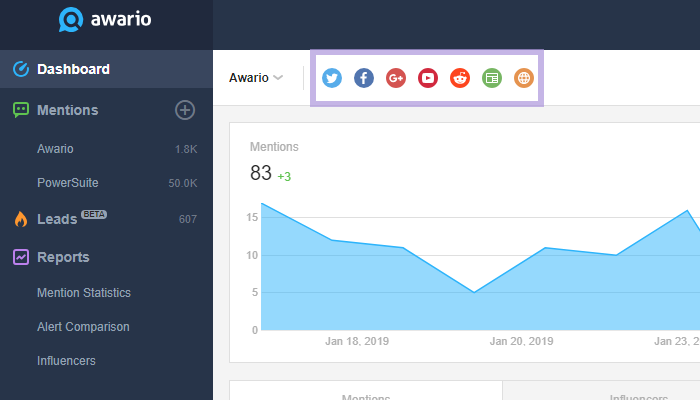The height and width of the screenshot is (400, 700).
Task: Click the Jan 20, 2019 axis label
Action: 521,341
